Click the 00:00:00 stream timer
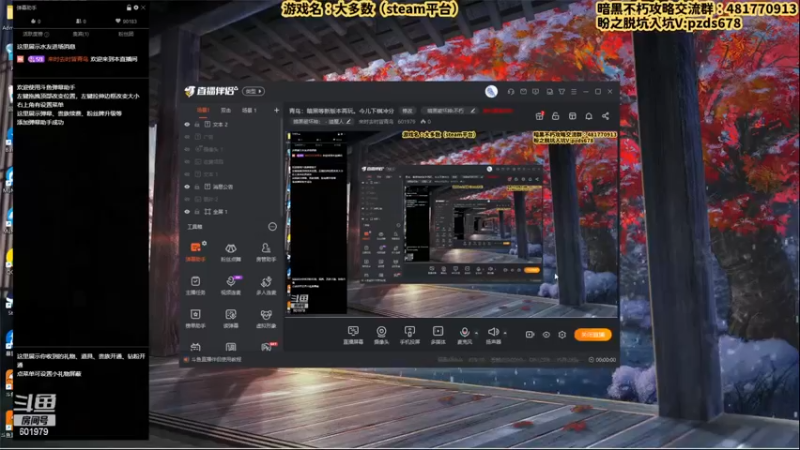The image size is (800, 450). (603, 360)
